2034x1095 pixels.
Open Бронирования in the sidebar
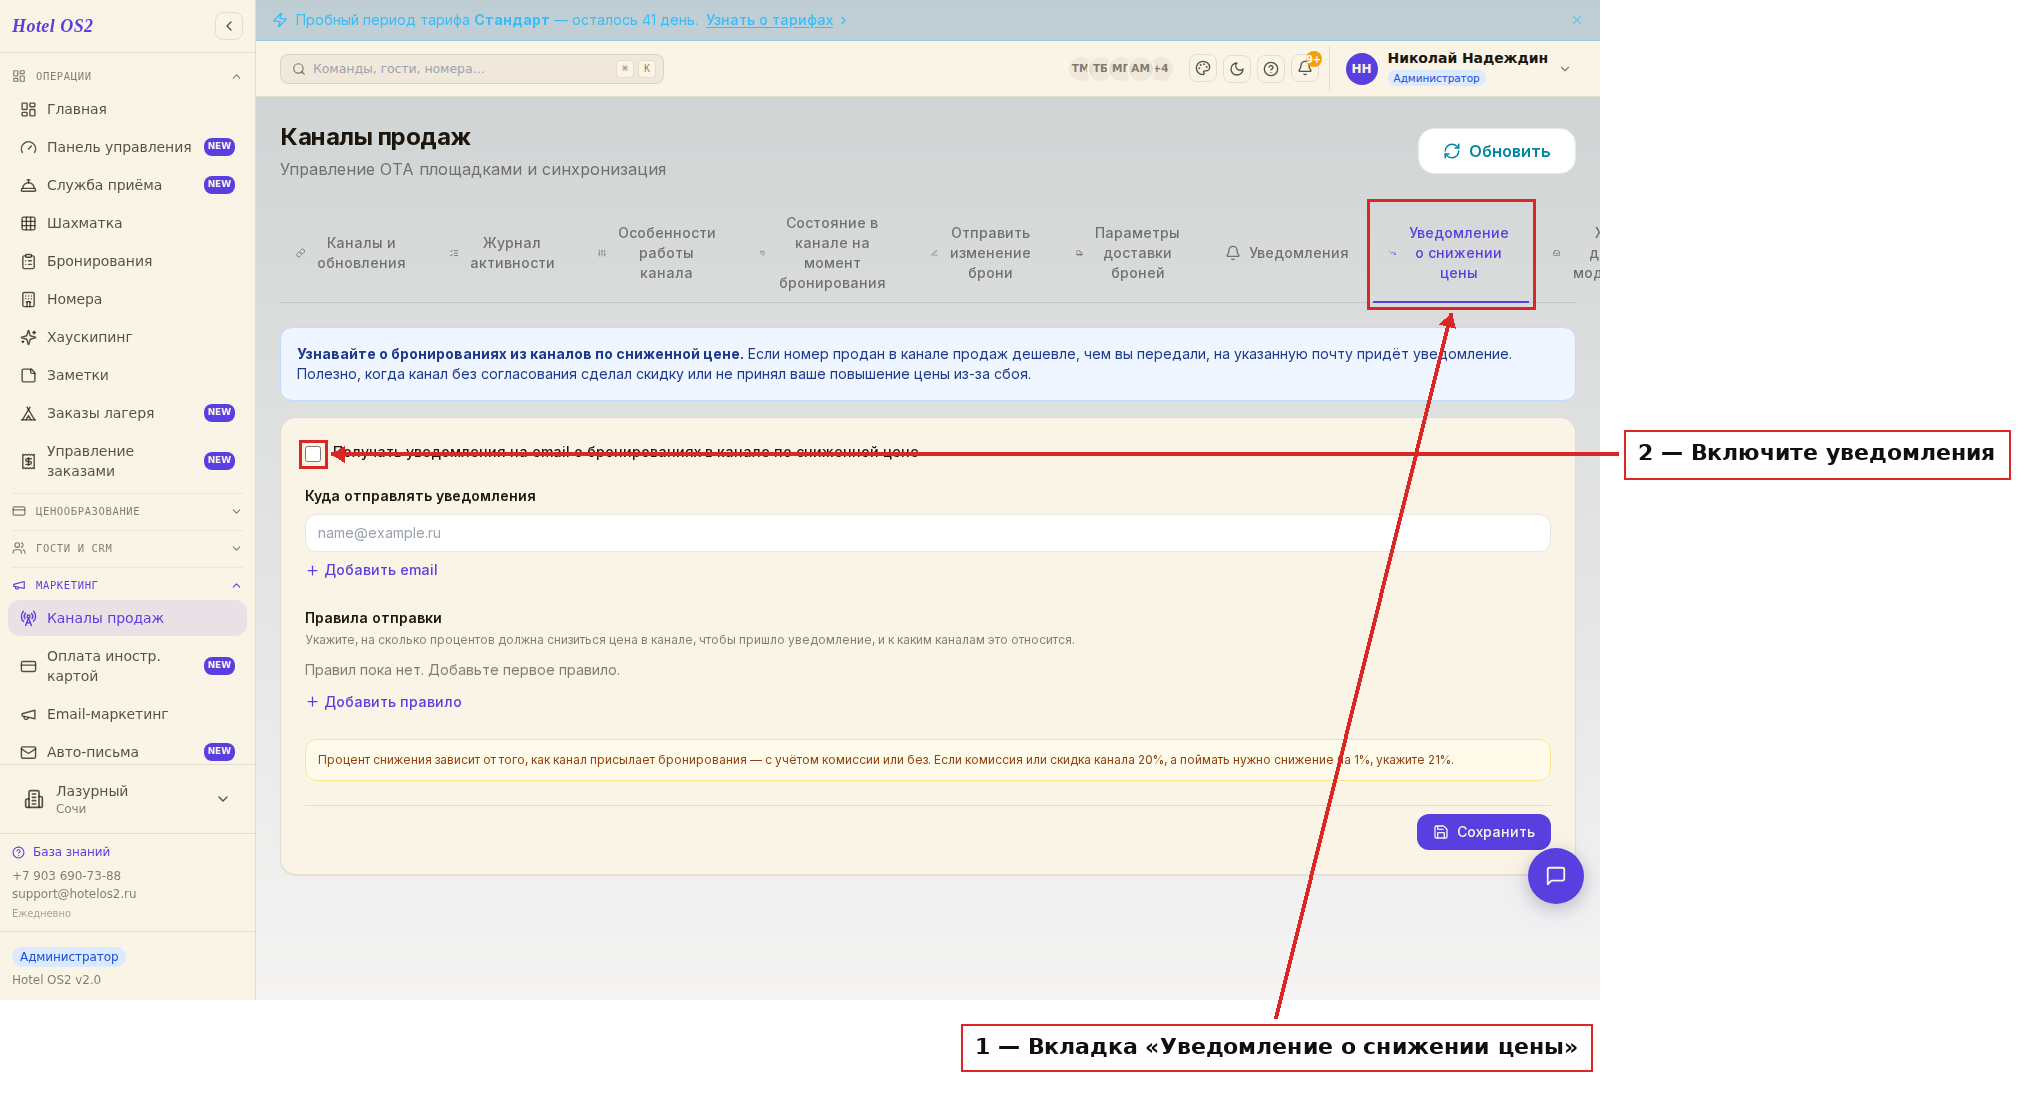pyautogui.click(x=127, y=261)
